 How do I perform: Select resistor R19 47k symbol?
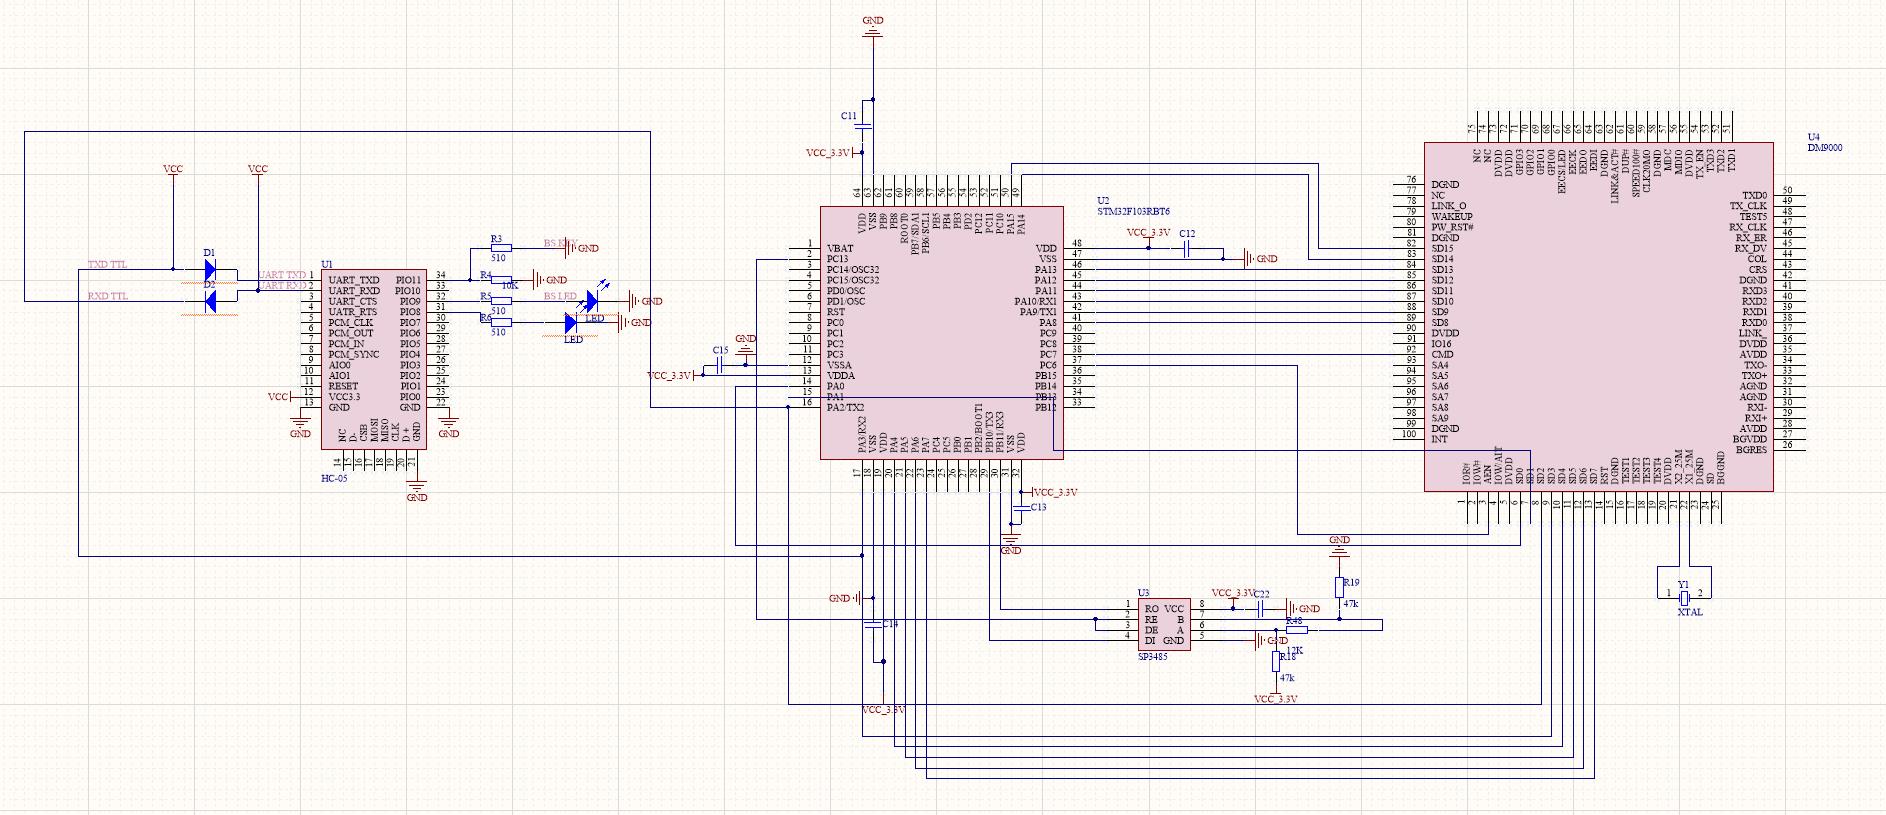point(1339,586)
